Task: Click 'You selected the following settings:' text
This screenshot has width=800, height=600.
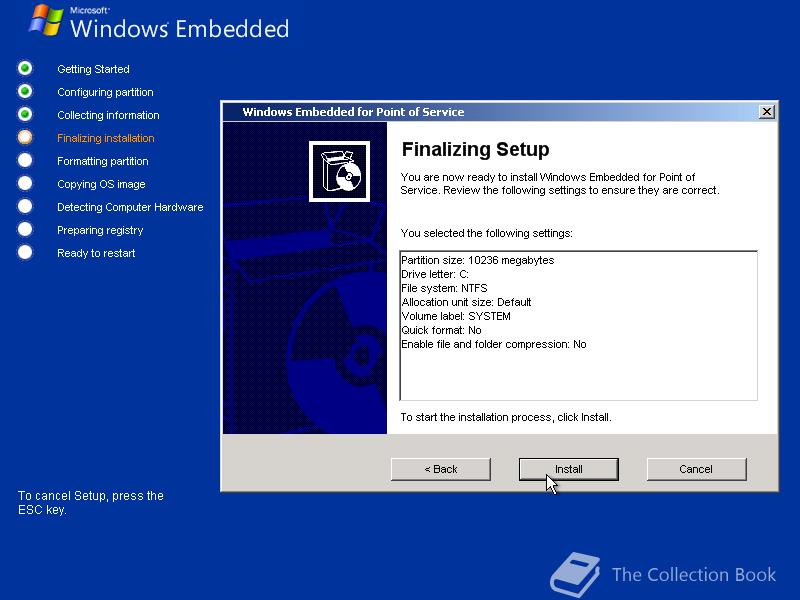Action: (x=486, y=233)
